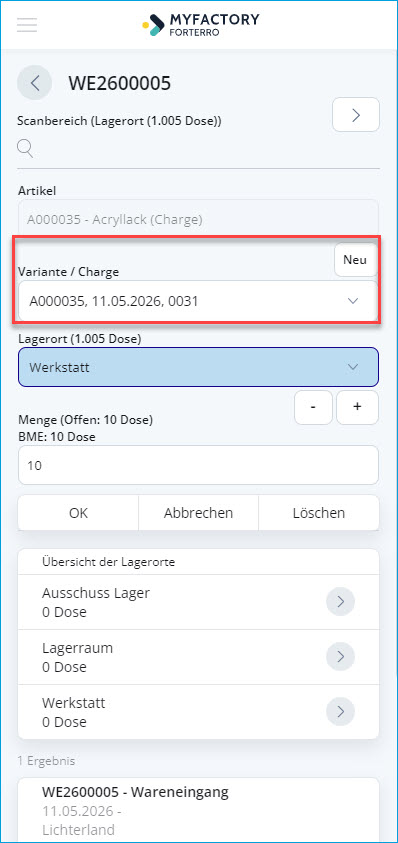Viewport: 398px width, 843px height.
Task: Increase quantity with plus button
Action: click(x=357, y=408)
